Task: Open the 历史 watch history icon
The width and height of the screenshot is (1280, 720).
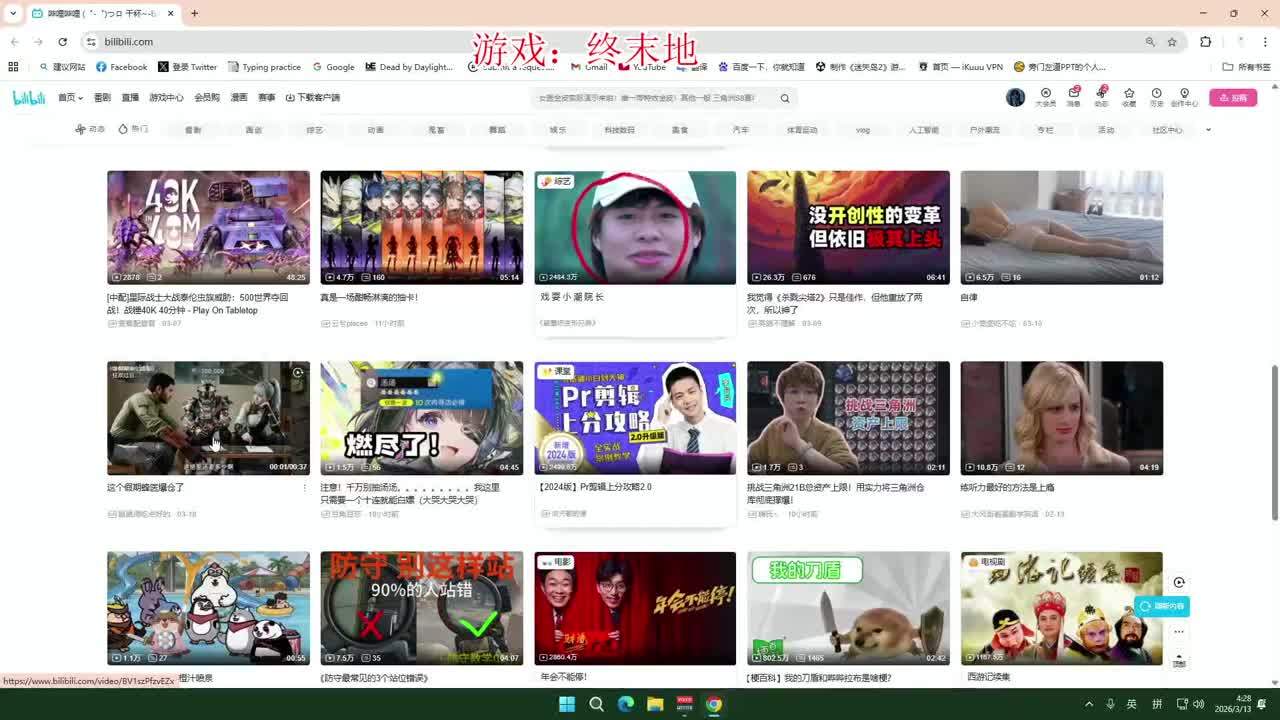Action: tap(1156, 96)
